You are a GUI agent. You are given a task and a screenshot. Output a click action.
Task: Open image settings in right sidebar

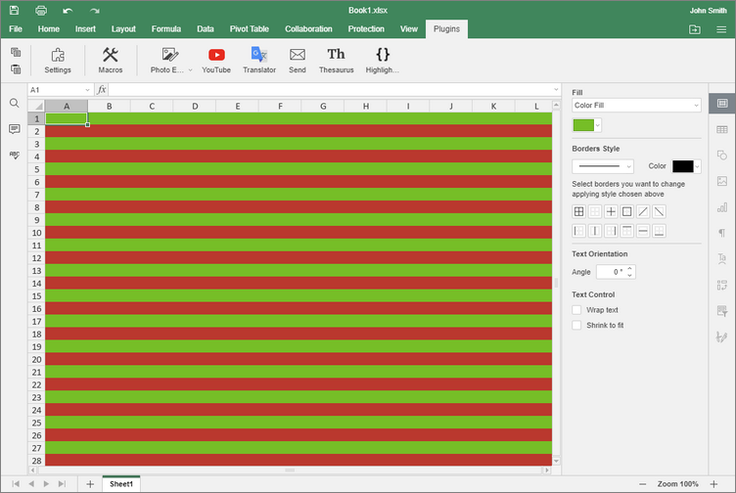coord(722,181)
